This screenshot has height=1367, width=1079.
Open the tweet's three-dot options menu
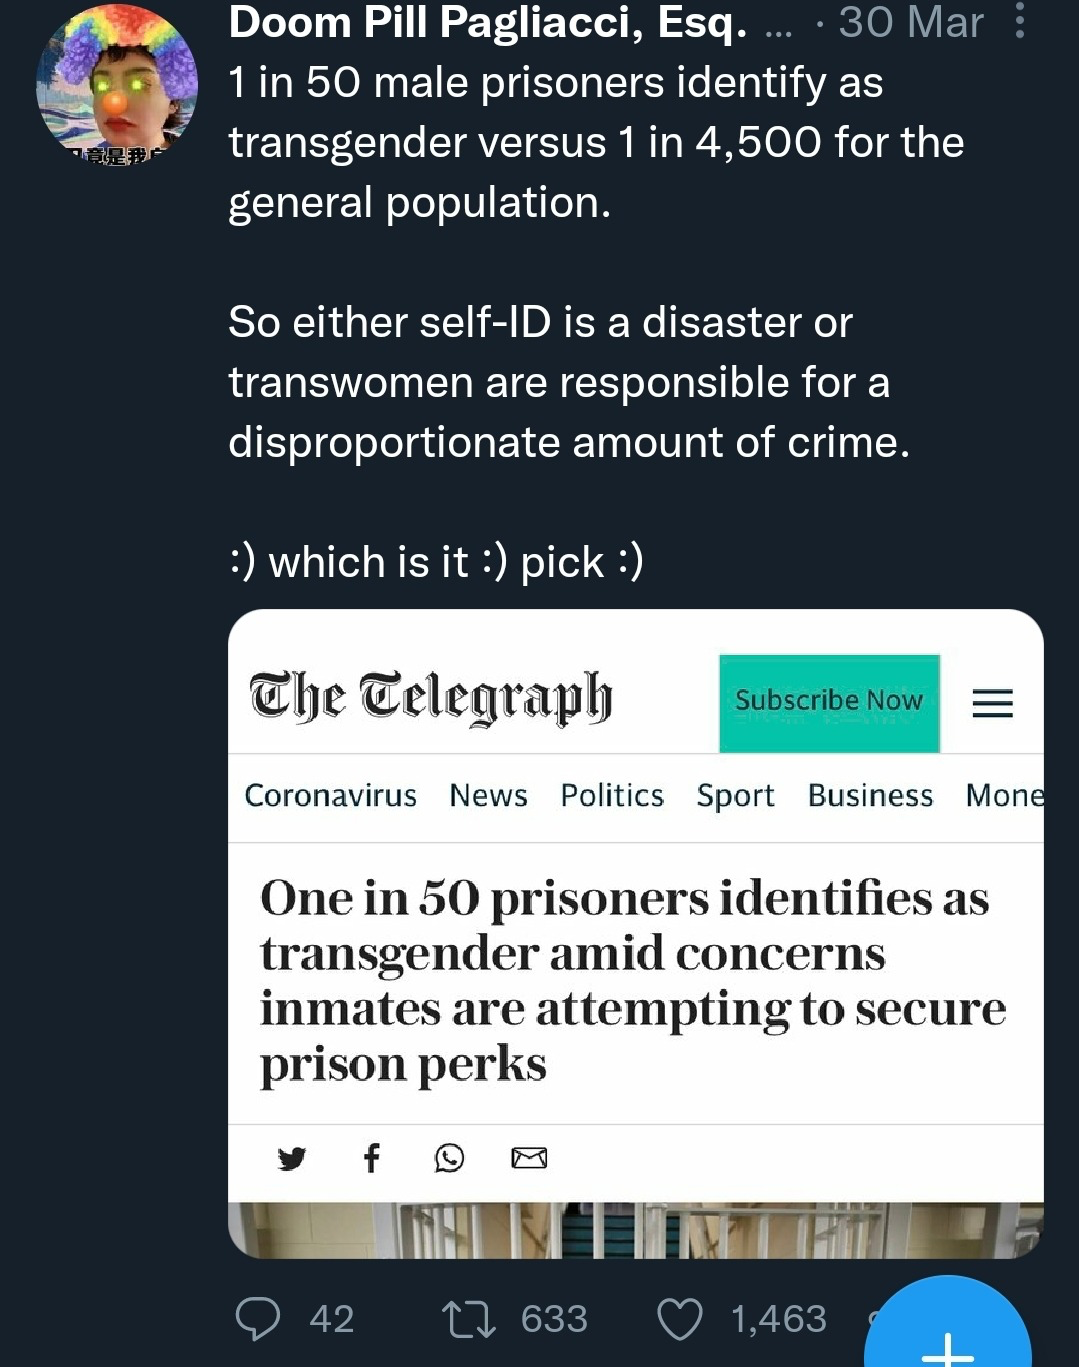coord(1019,21)
